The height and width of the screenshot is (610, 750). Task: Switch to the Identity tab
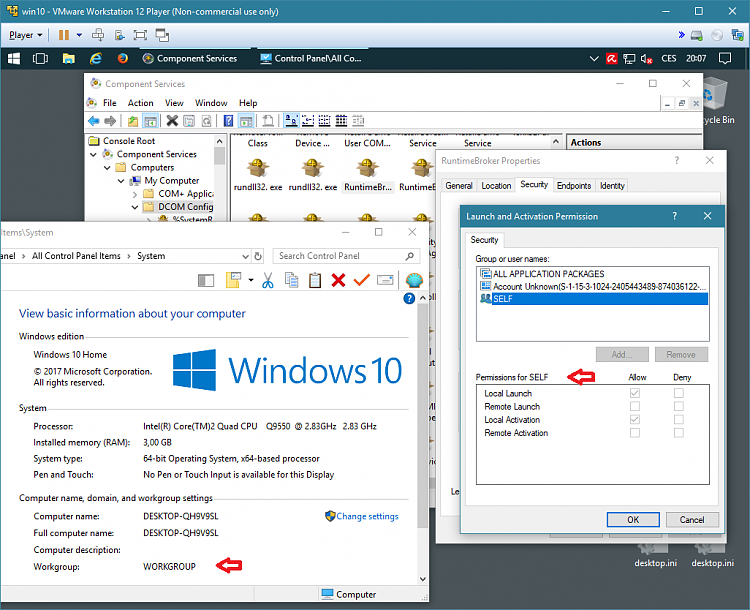tap(612, 186)
